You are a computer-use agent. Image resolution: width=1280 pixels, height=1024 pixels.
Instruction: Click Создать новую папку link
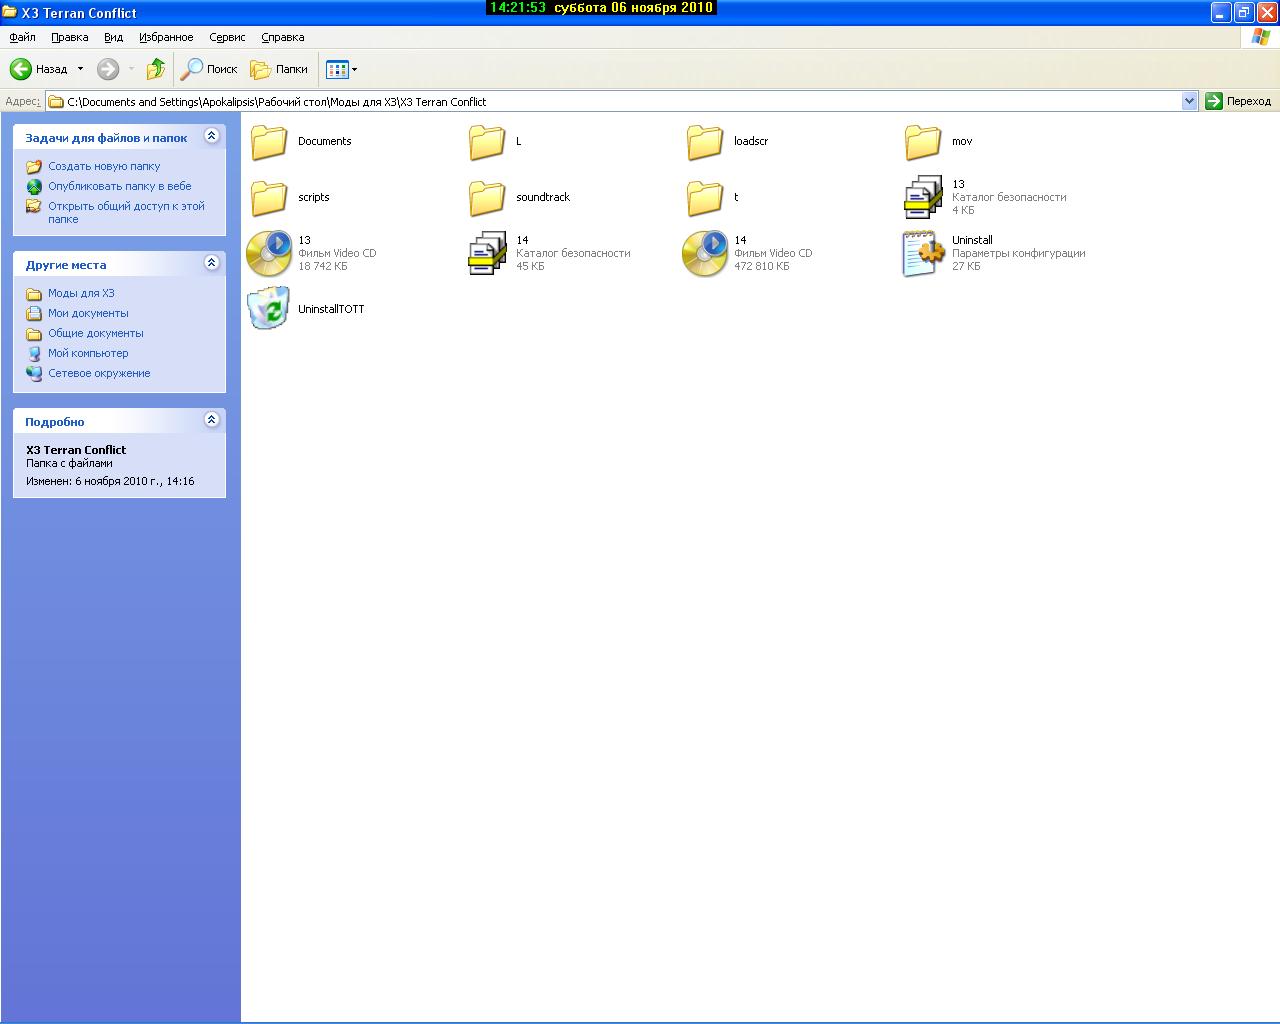point(104,166)
